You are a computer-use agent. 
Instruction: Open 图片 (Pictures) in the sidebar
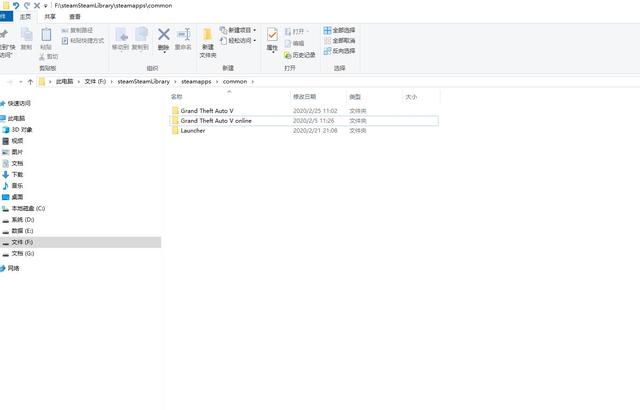point(17,152)
